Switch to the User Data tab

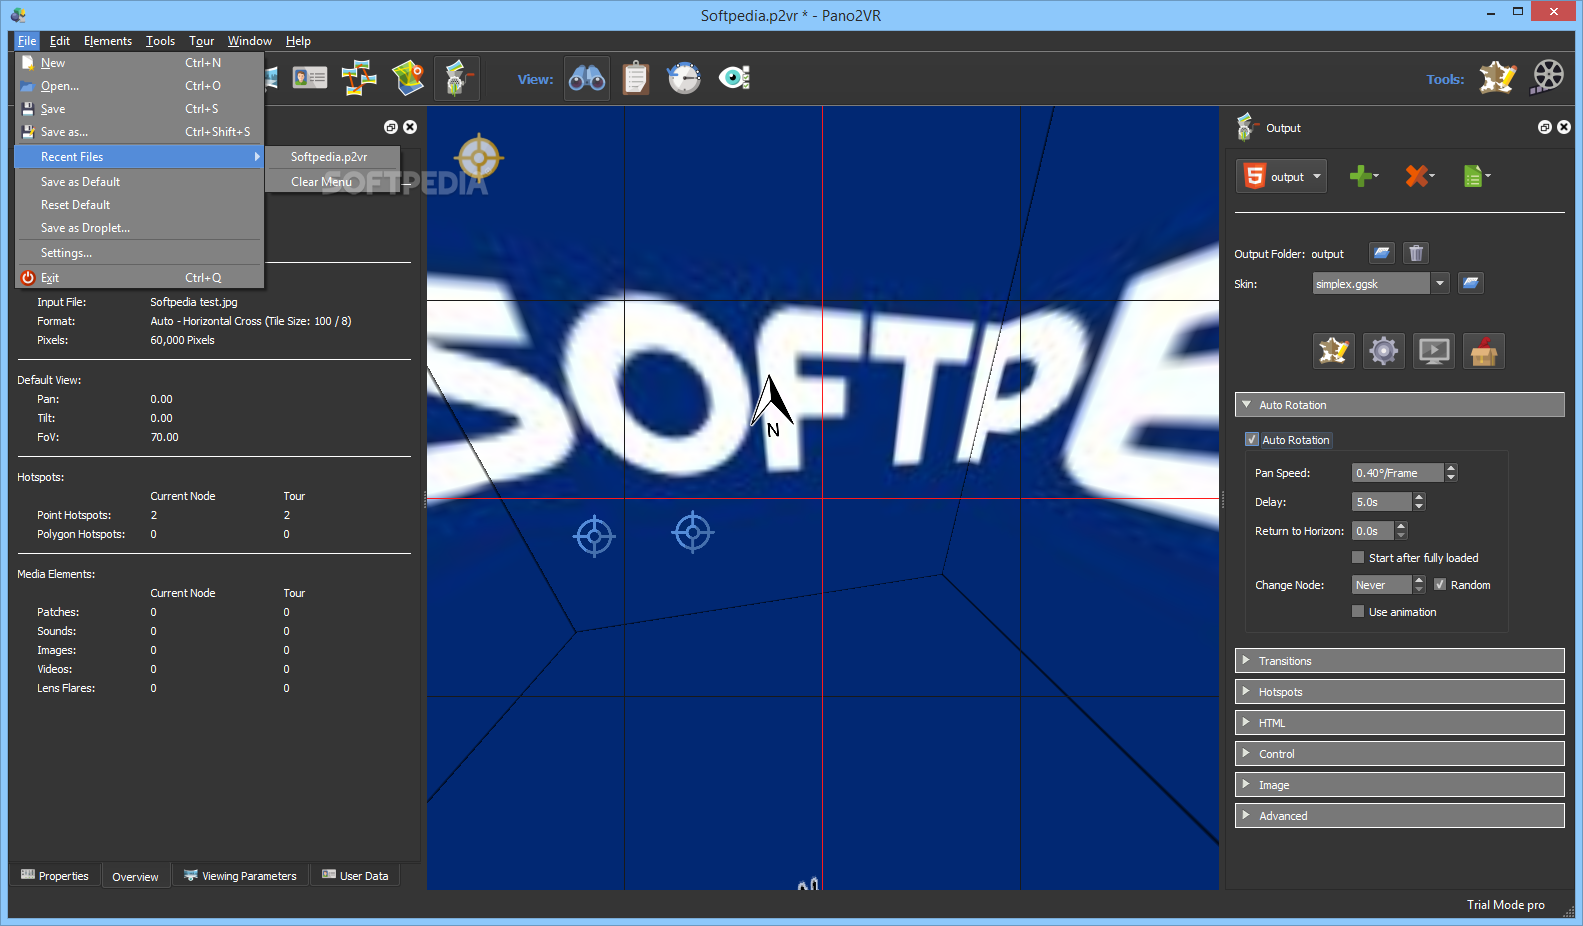coord(355,876)
